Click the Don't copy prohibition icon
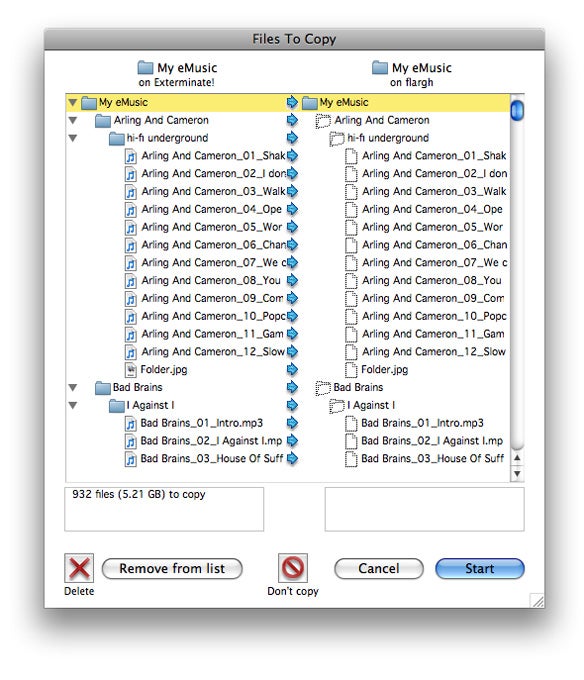The width and height of the screenshot is (584, 680). pyautogui.click(x=293, y=568)
